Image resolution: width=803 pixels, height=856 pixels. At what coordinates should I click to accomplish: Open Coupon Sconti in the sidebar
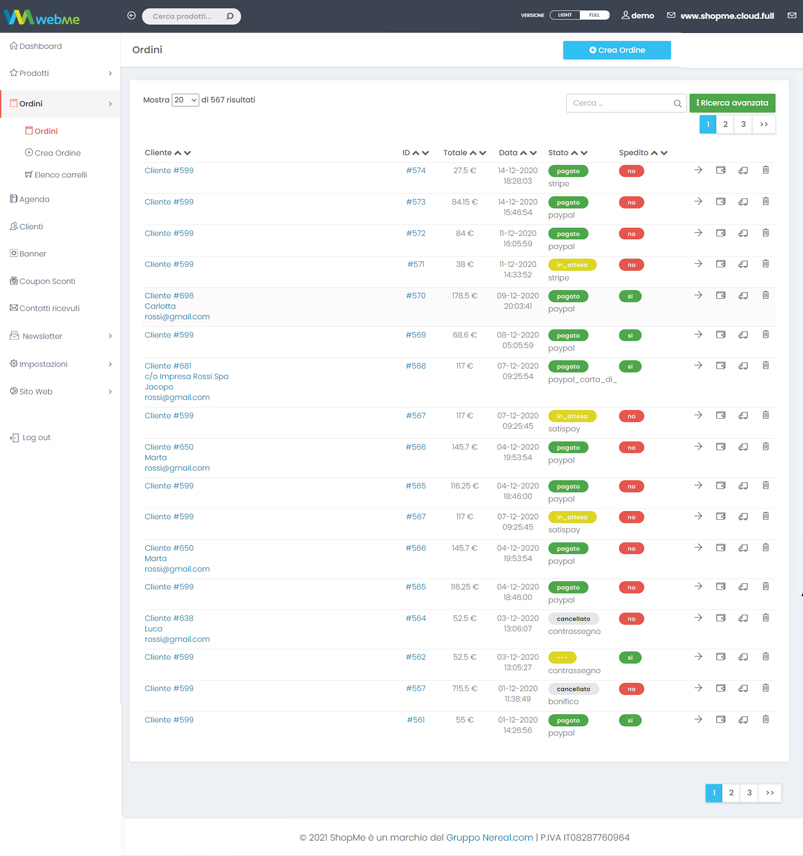tap(48, 281)
